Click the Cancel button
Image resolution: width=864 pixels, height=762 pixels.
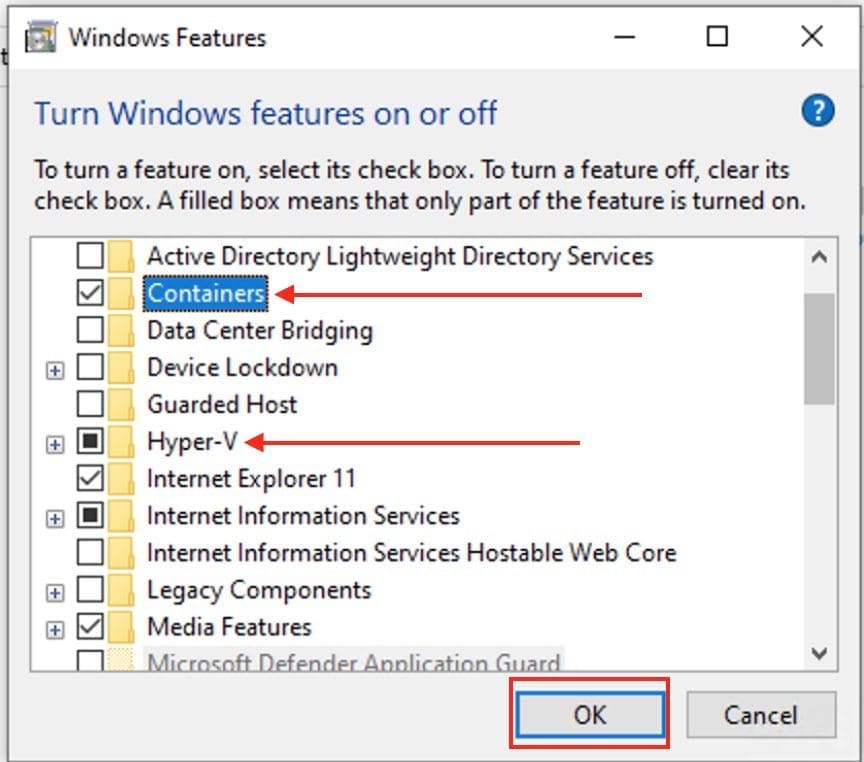click(761, 715)
